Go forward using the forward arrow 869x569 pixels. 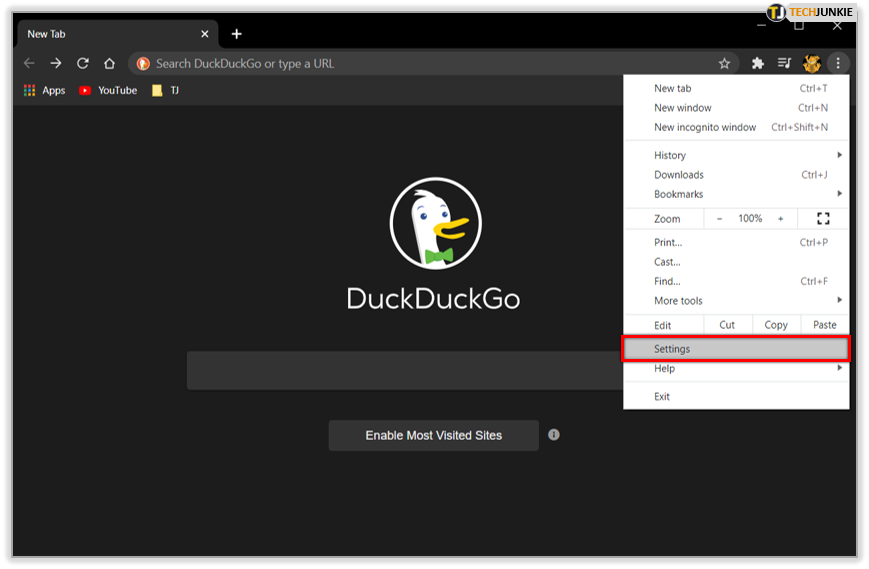pyautogui.click(x=56, y=64)
